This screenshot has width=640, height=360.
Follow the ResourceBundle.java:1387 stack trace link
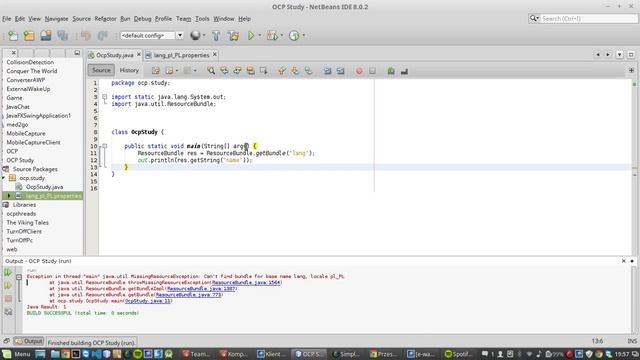pyautogui.click(x=201, y=289)
